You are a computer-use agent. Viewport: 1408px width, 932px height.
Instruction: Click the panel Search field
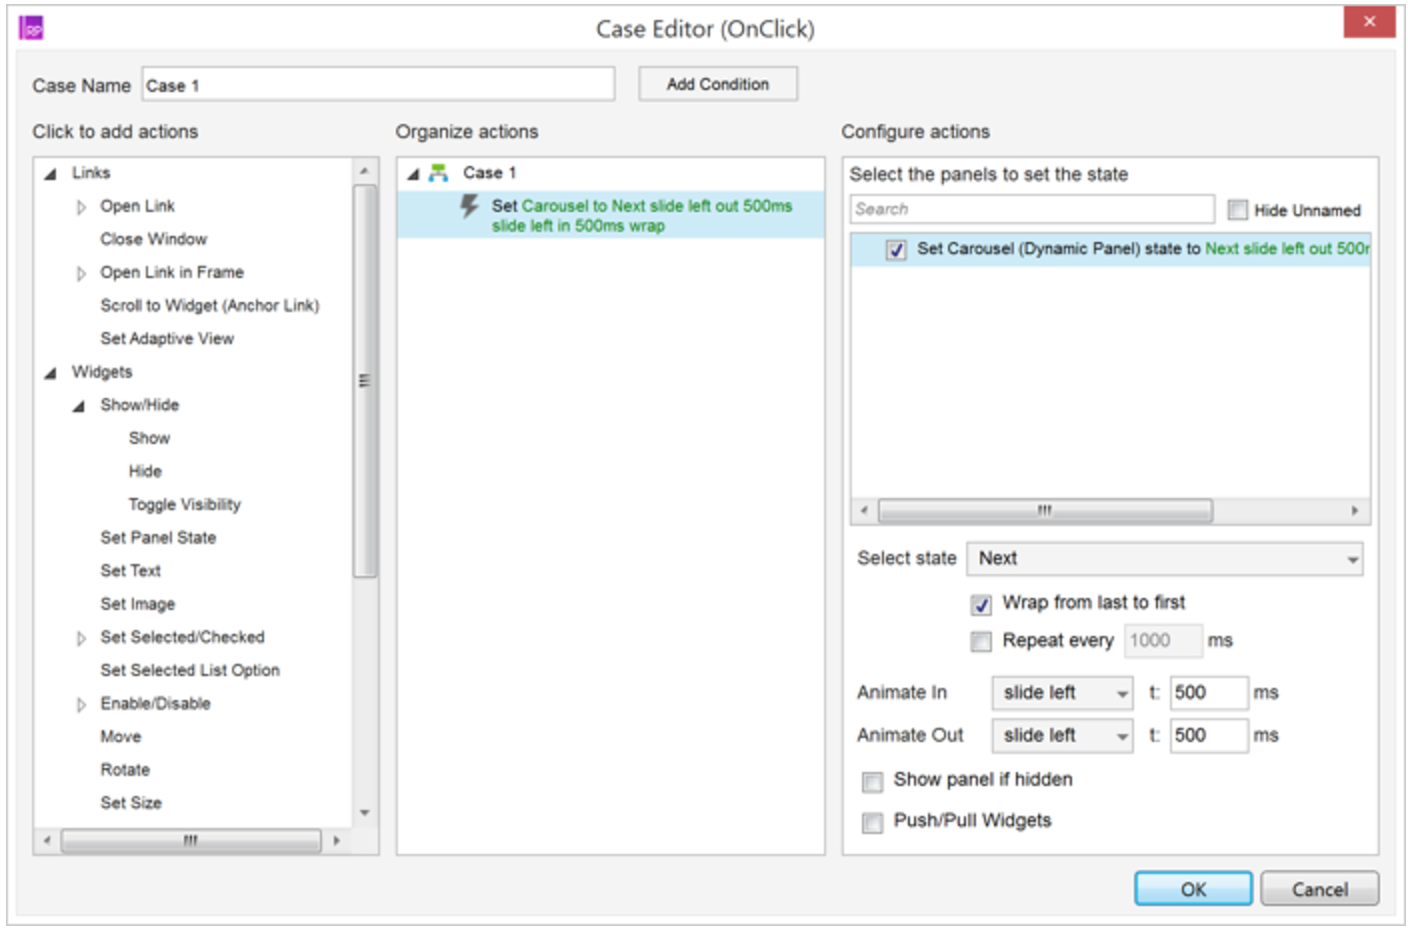1032,209
